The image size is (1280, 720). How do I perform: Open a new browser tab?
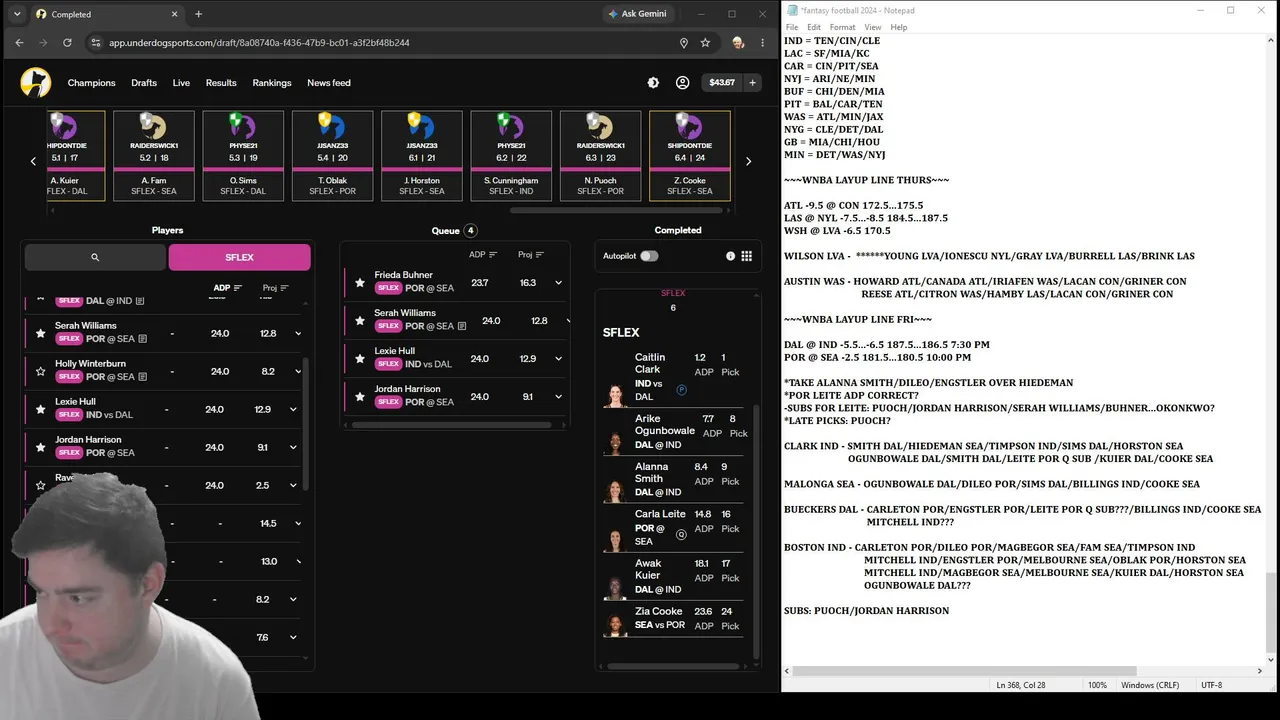(198, 14)
